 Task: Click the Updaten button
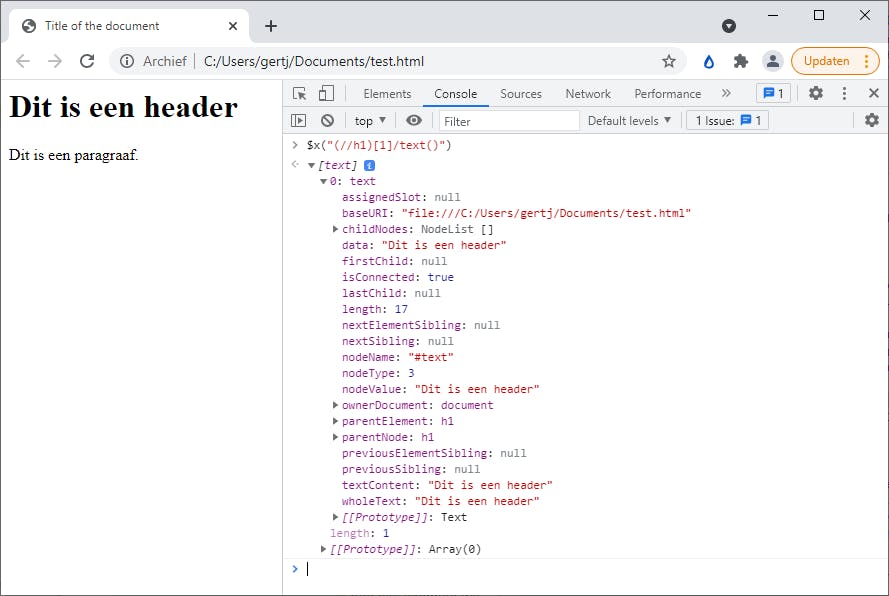coord(826,61)
